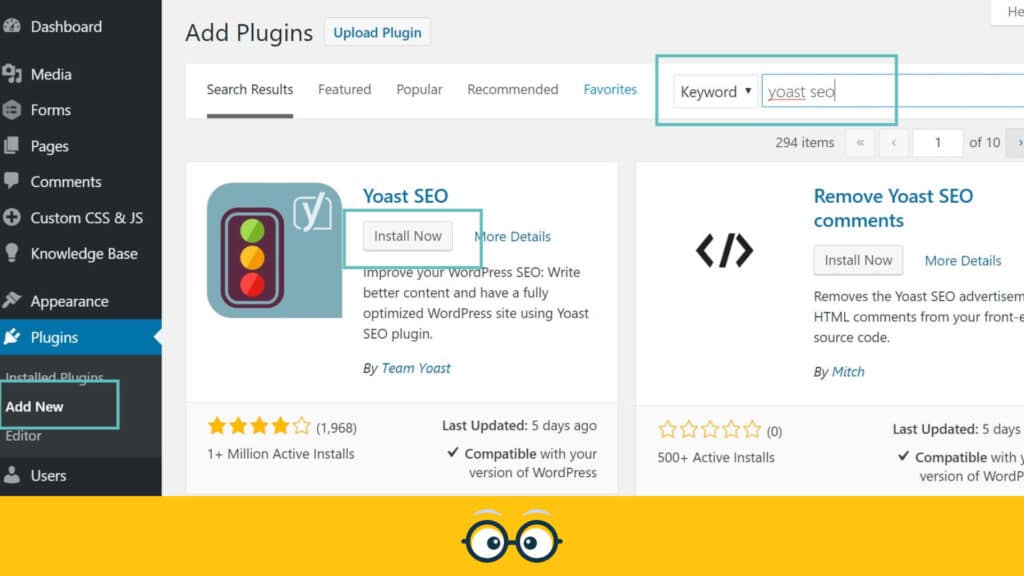Click the current page number field
Screen dimensions: 1024x576
(x=938, y=142)
